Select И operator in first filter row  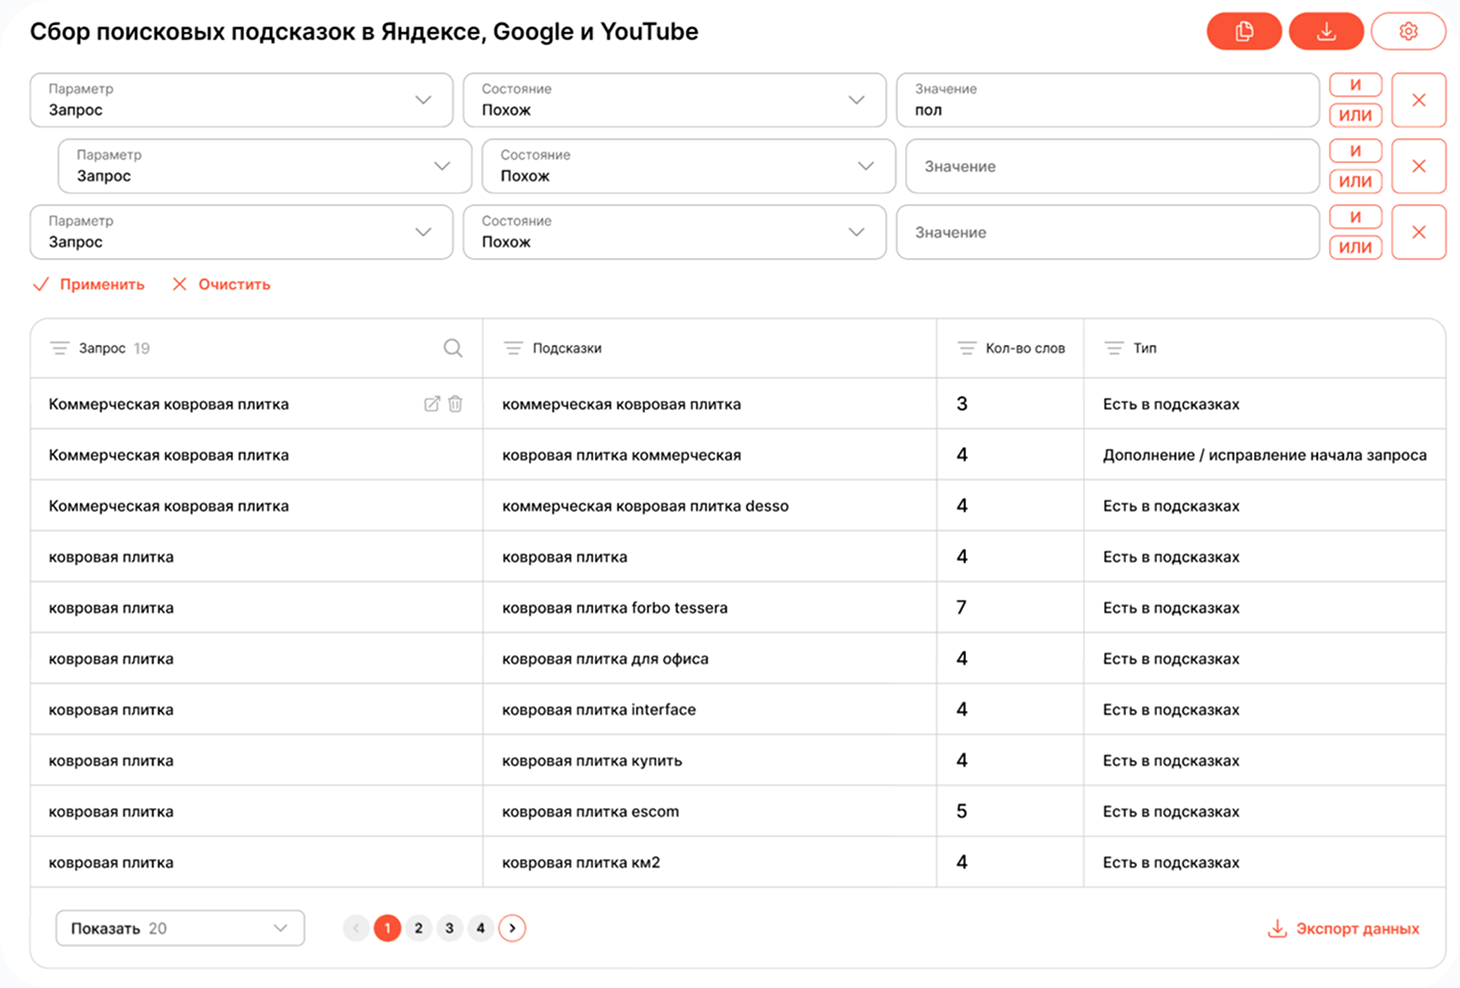click(x=1355, y=85)
